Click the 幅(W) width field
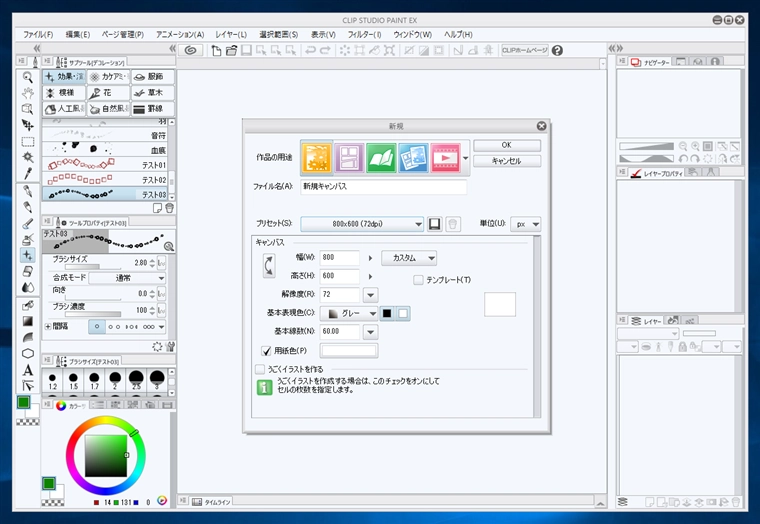 point(340,258)
